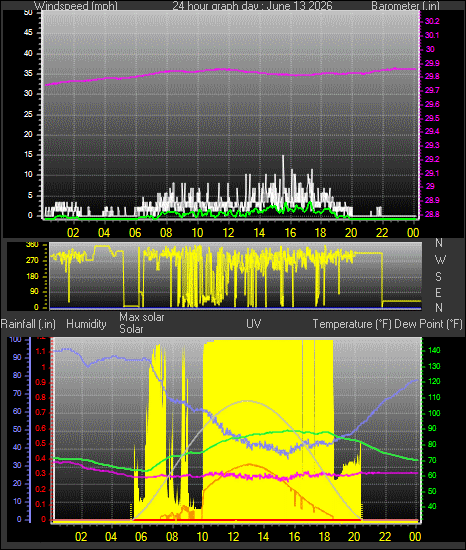Viewport: 466px width, 550px height.
Task: Click the S compass direction label
Action: (438, 277)
